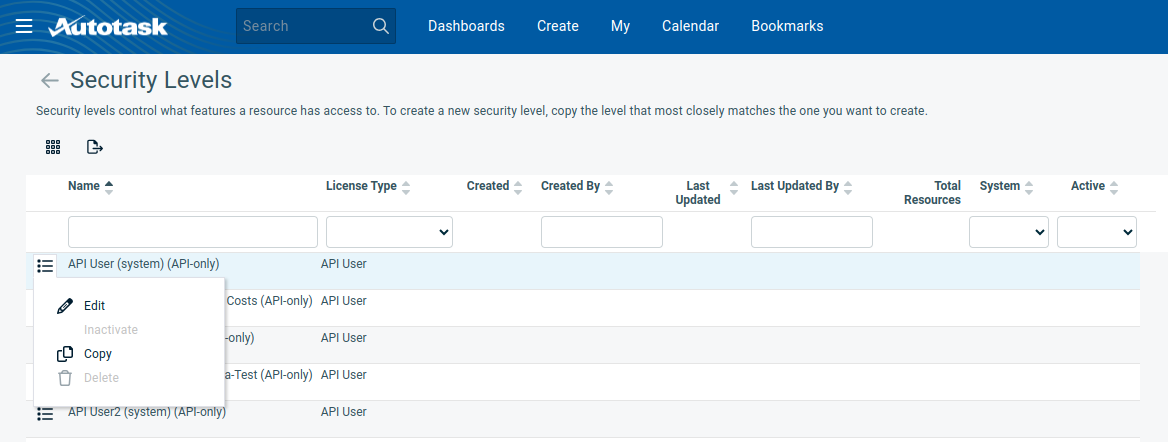The width and height of the screenshot is (1168, 442).
Task: Expand the Active filter dropdown
Action: tap(1096, 232)
